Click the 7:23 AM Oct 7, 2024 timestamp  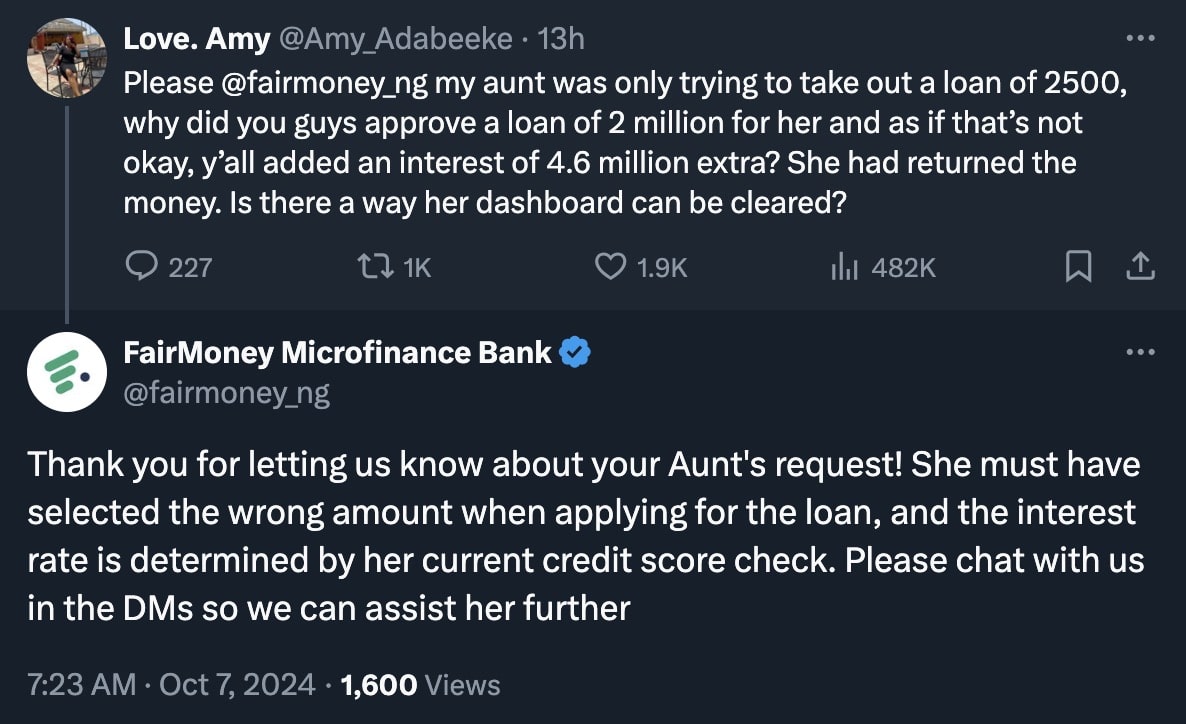[170, 685]
